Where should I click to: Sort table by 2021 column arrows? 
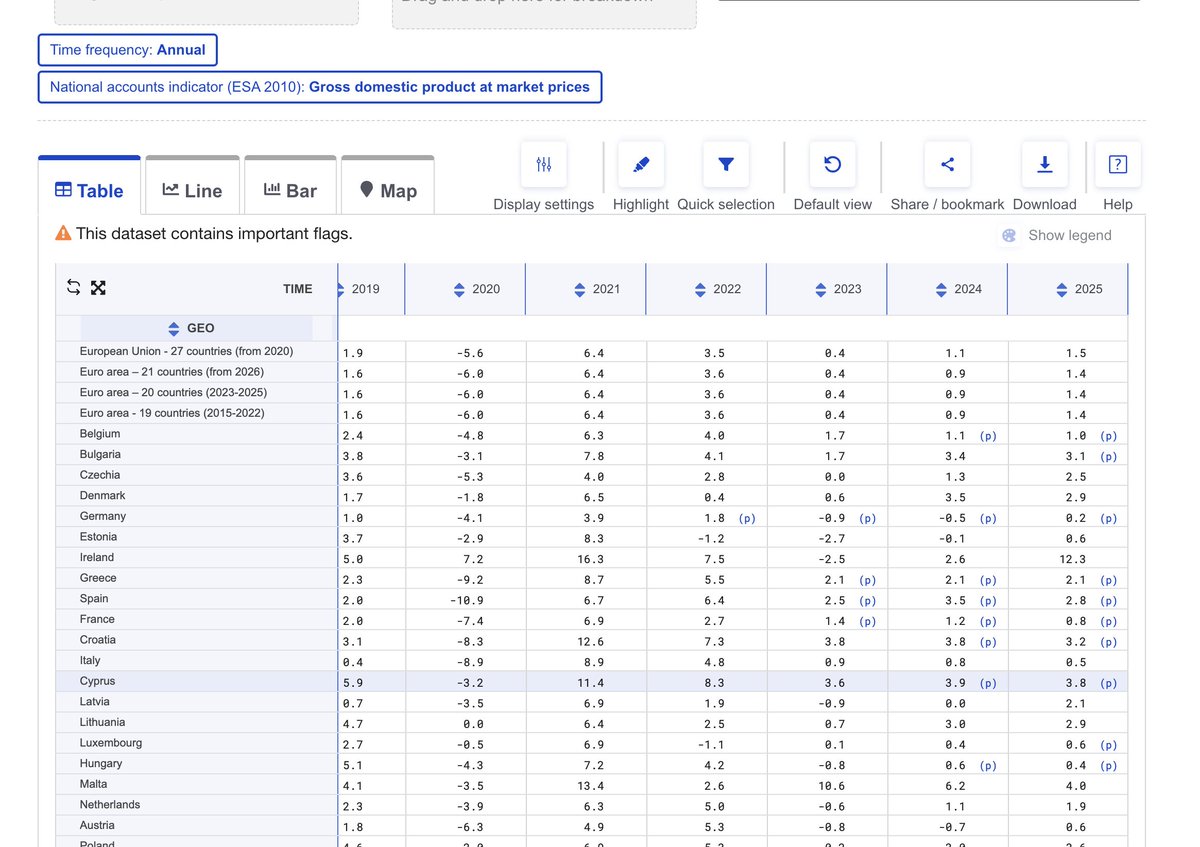click(x=580, y=290)
